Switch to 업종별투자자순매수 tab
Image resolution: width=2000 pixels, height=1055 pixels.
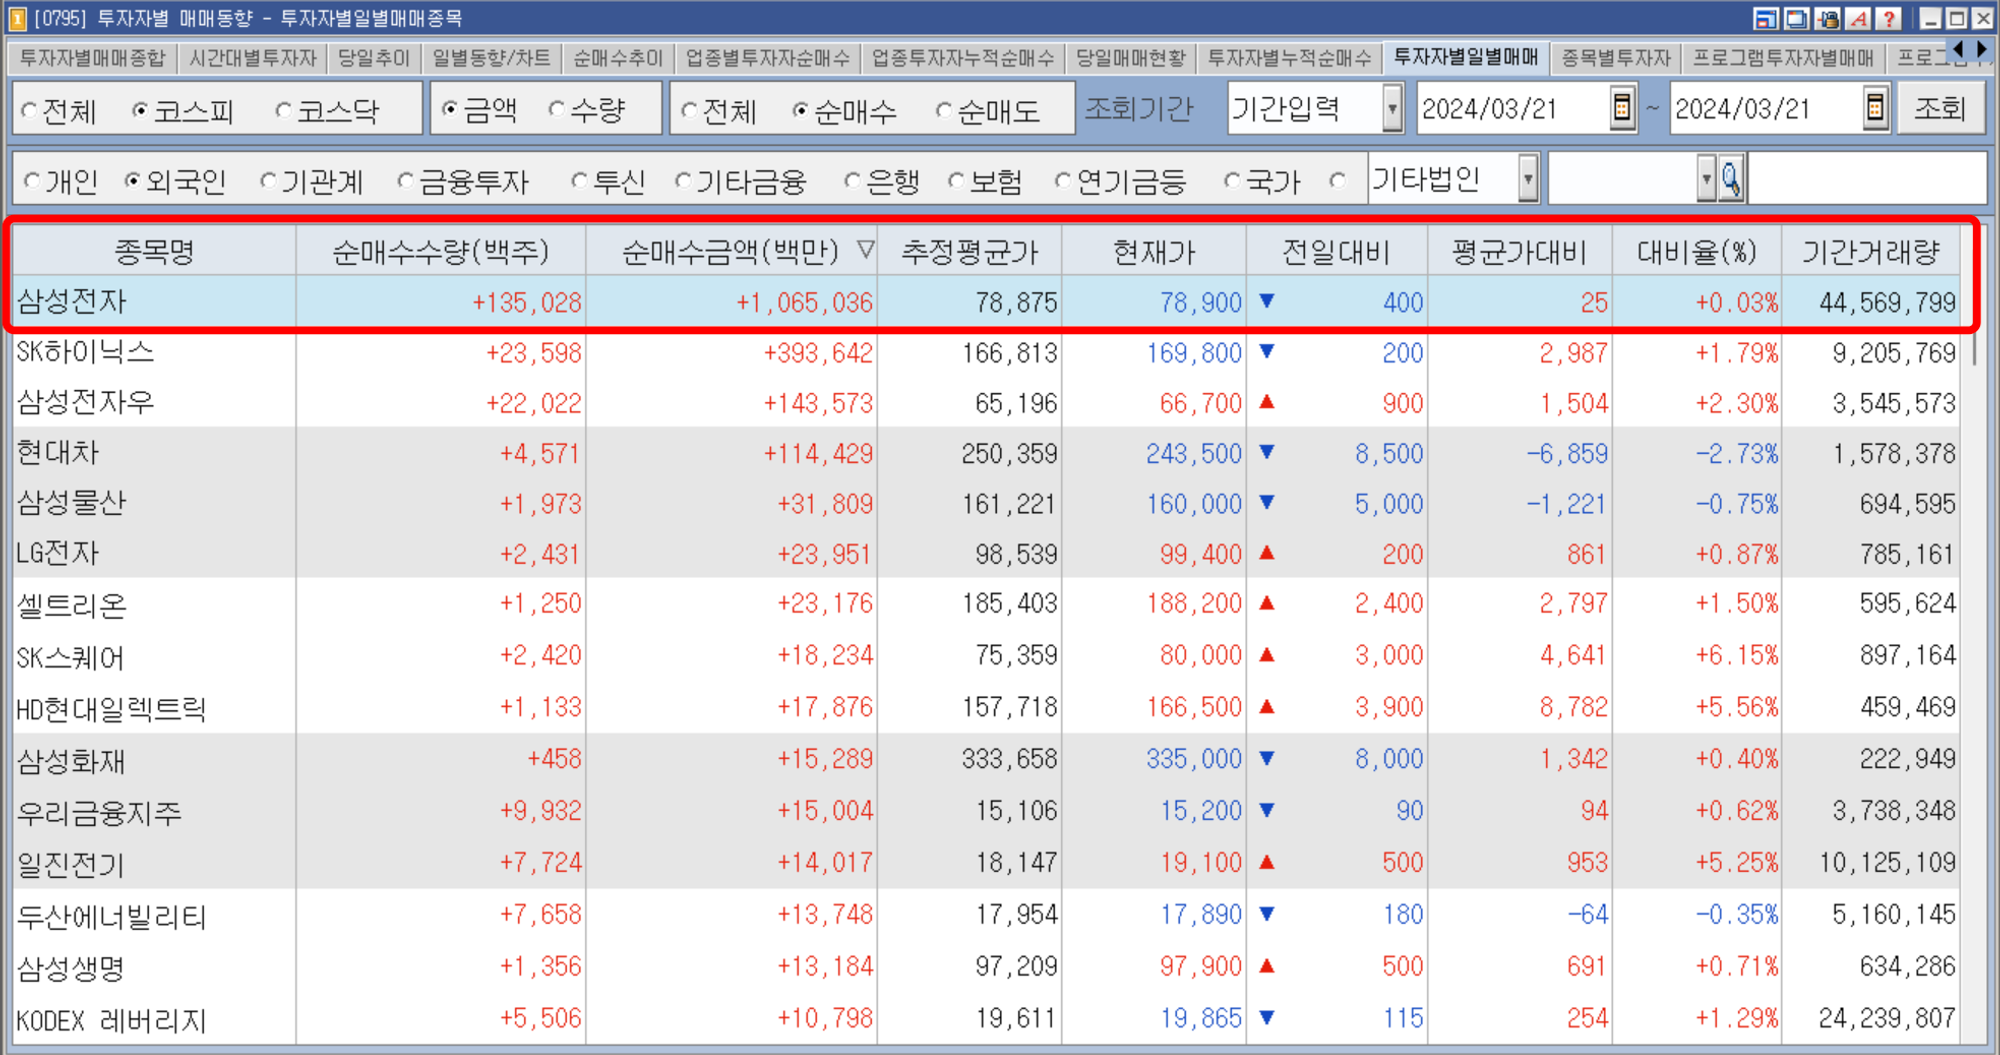coord(767,58)
